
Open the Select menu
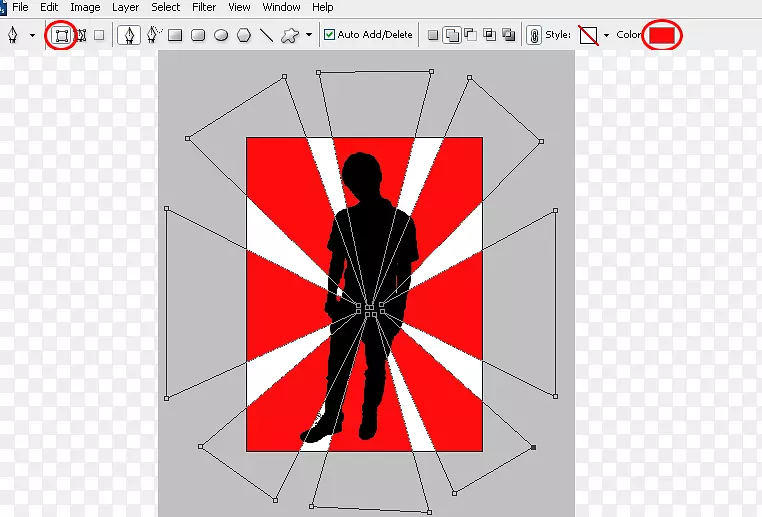tap(166, 7)
